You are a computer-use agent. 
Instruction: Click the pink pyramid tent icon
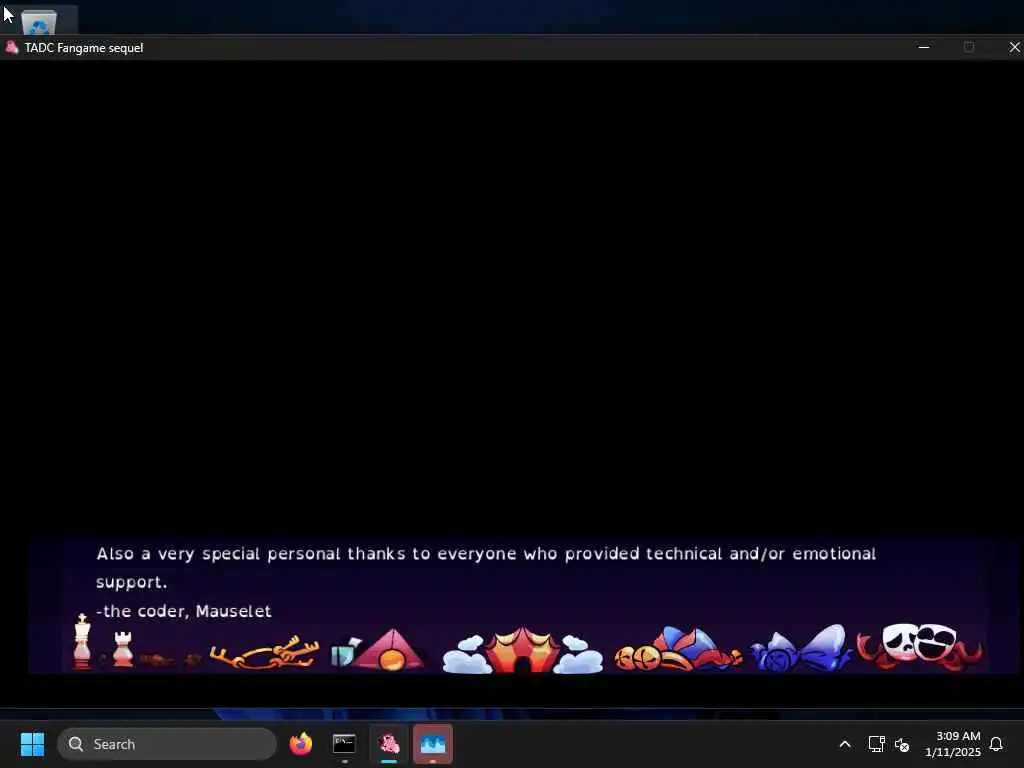[390, 650]
